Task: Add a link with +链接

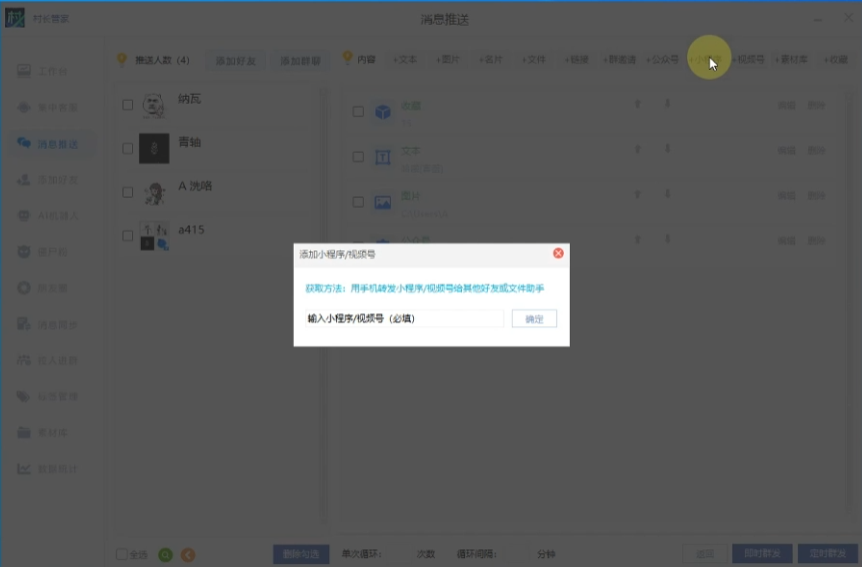Action: coord(576,59)
